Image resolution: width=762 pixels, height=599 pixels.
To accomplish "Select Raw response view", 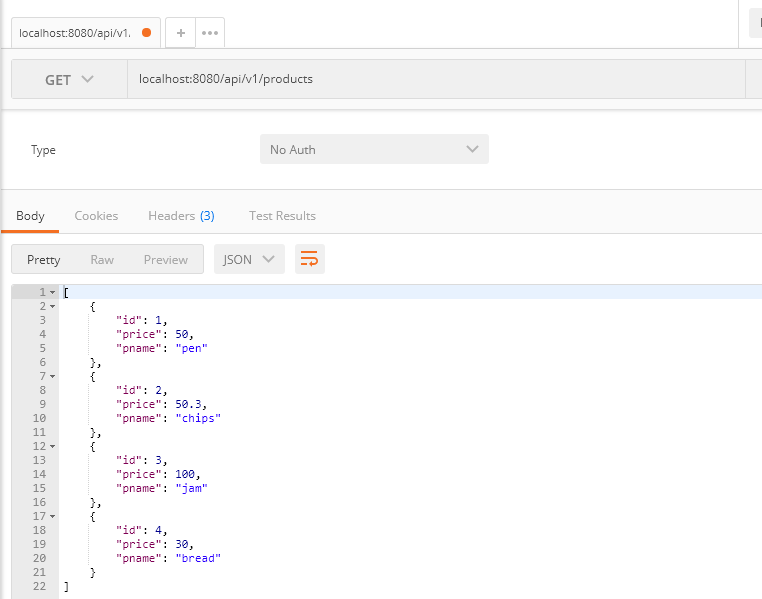I will (x=102, y=259).
